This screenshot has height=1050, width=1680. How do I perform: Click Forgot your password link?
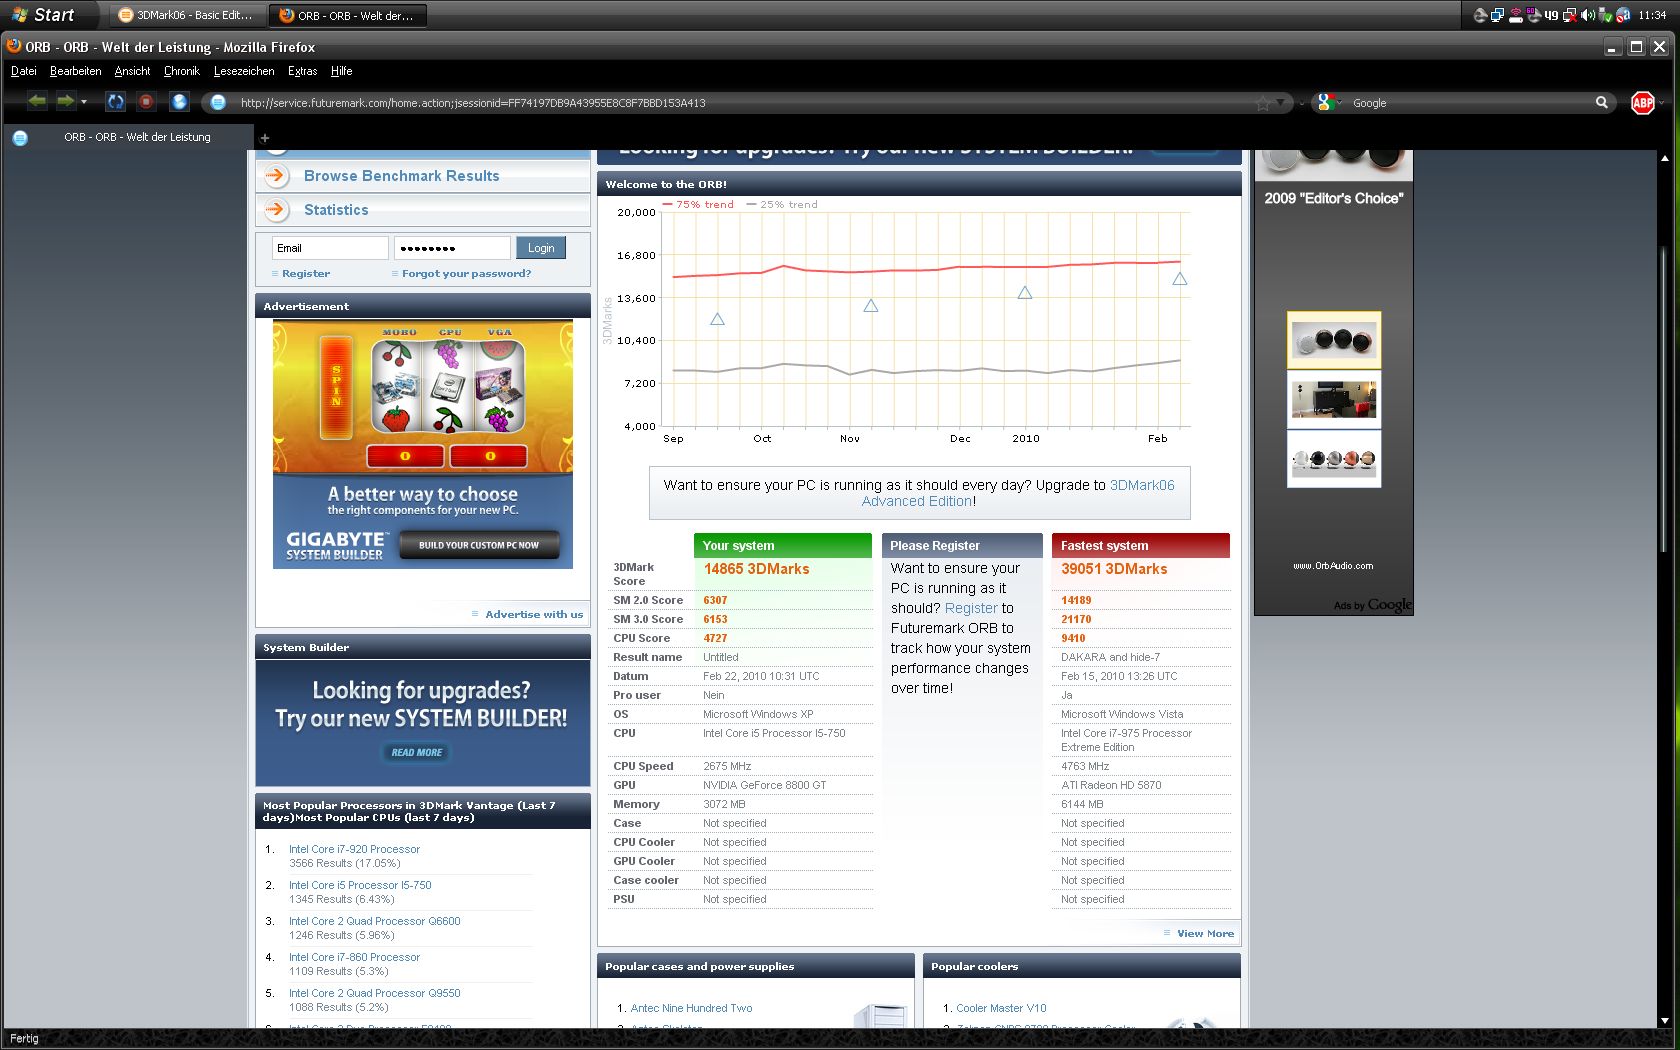[467, 273]
